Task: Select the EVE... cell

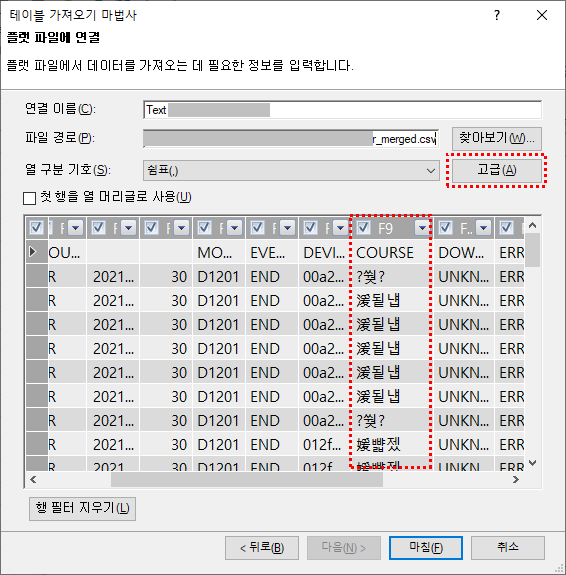Action: pos(272,252)
